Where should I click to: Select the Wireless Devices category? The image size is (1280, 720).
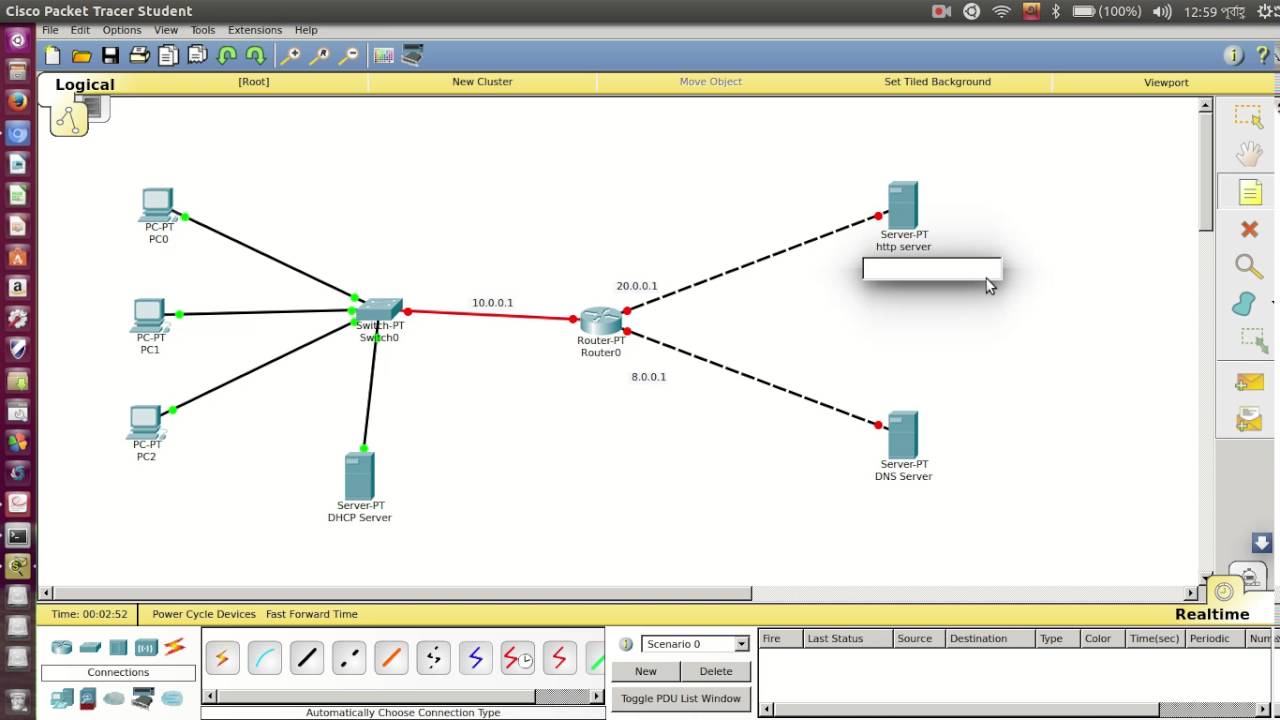tap(146, 647)
